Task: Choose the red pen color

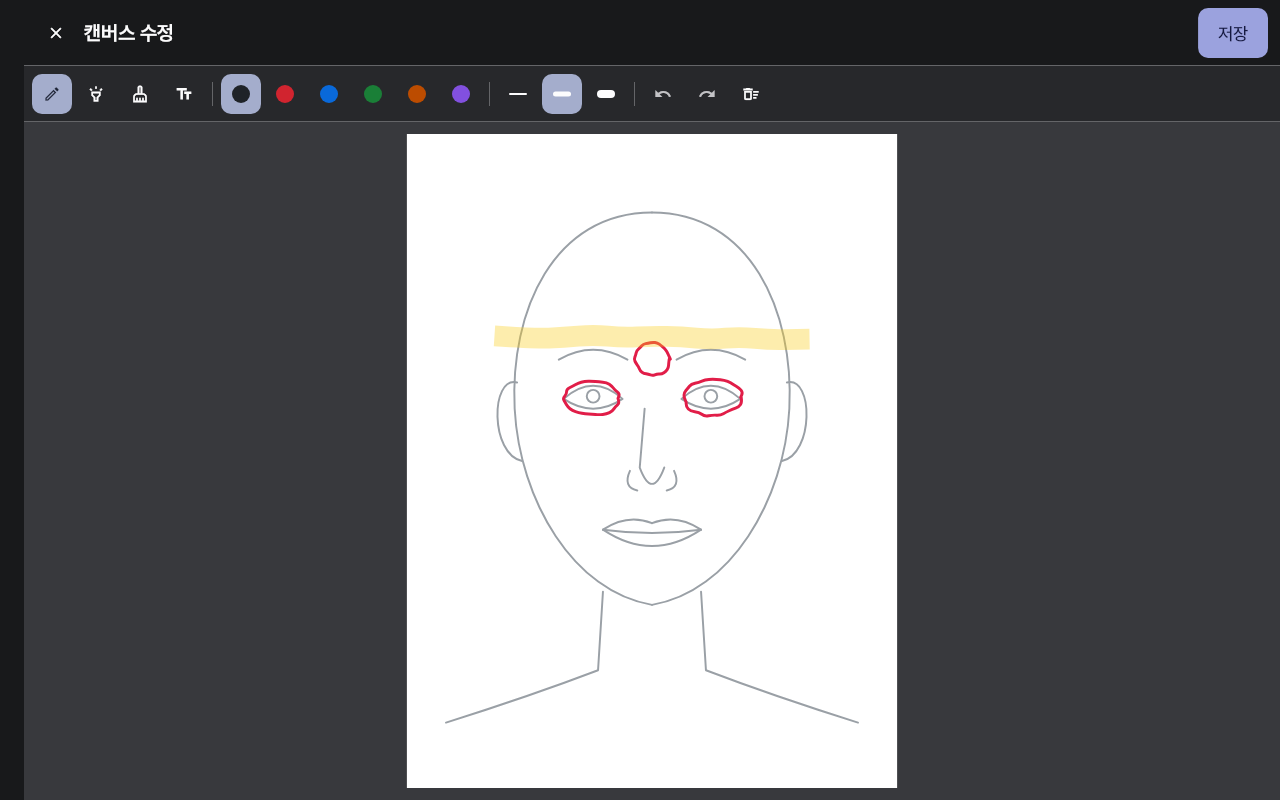Action: [x=285, y=94]
